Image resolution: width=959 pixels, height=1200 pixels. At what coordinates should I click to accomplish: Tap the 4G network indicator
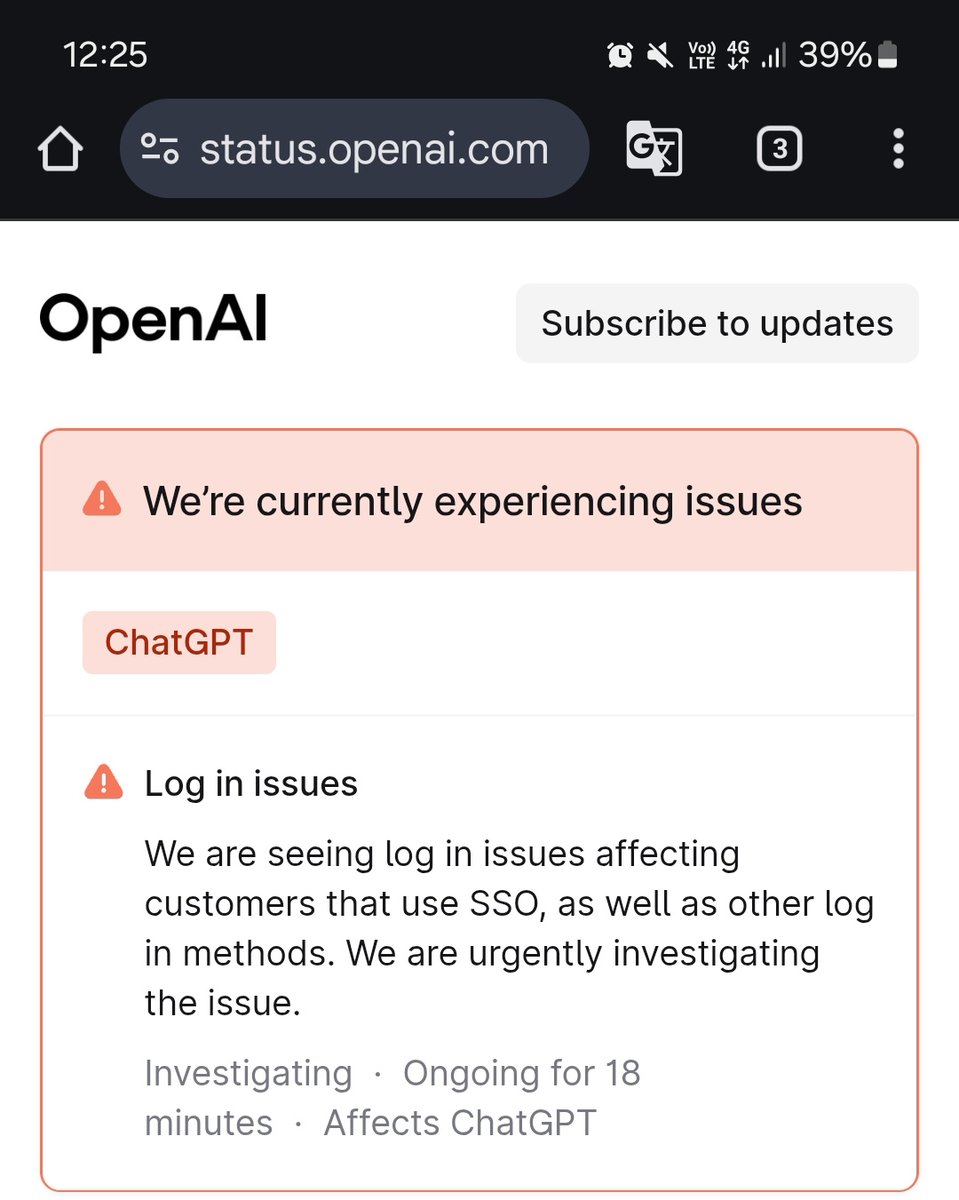(735, 56)
